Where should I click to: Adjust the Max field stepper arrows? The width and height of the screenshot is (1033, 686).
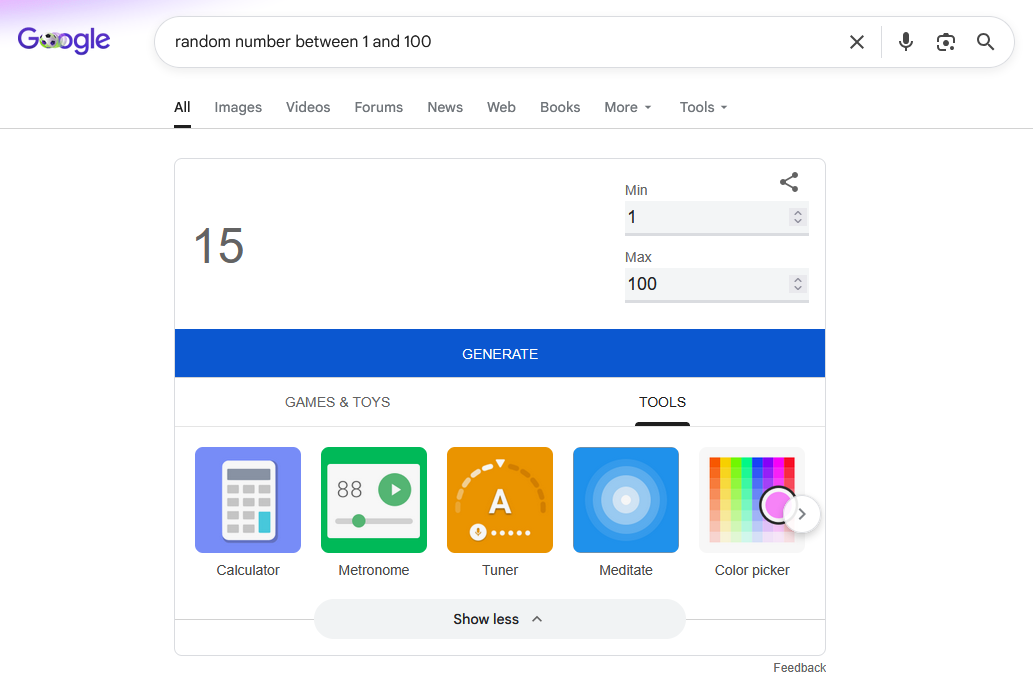tap(798, 284)
